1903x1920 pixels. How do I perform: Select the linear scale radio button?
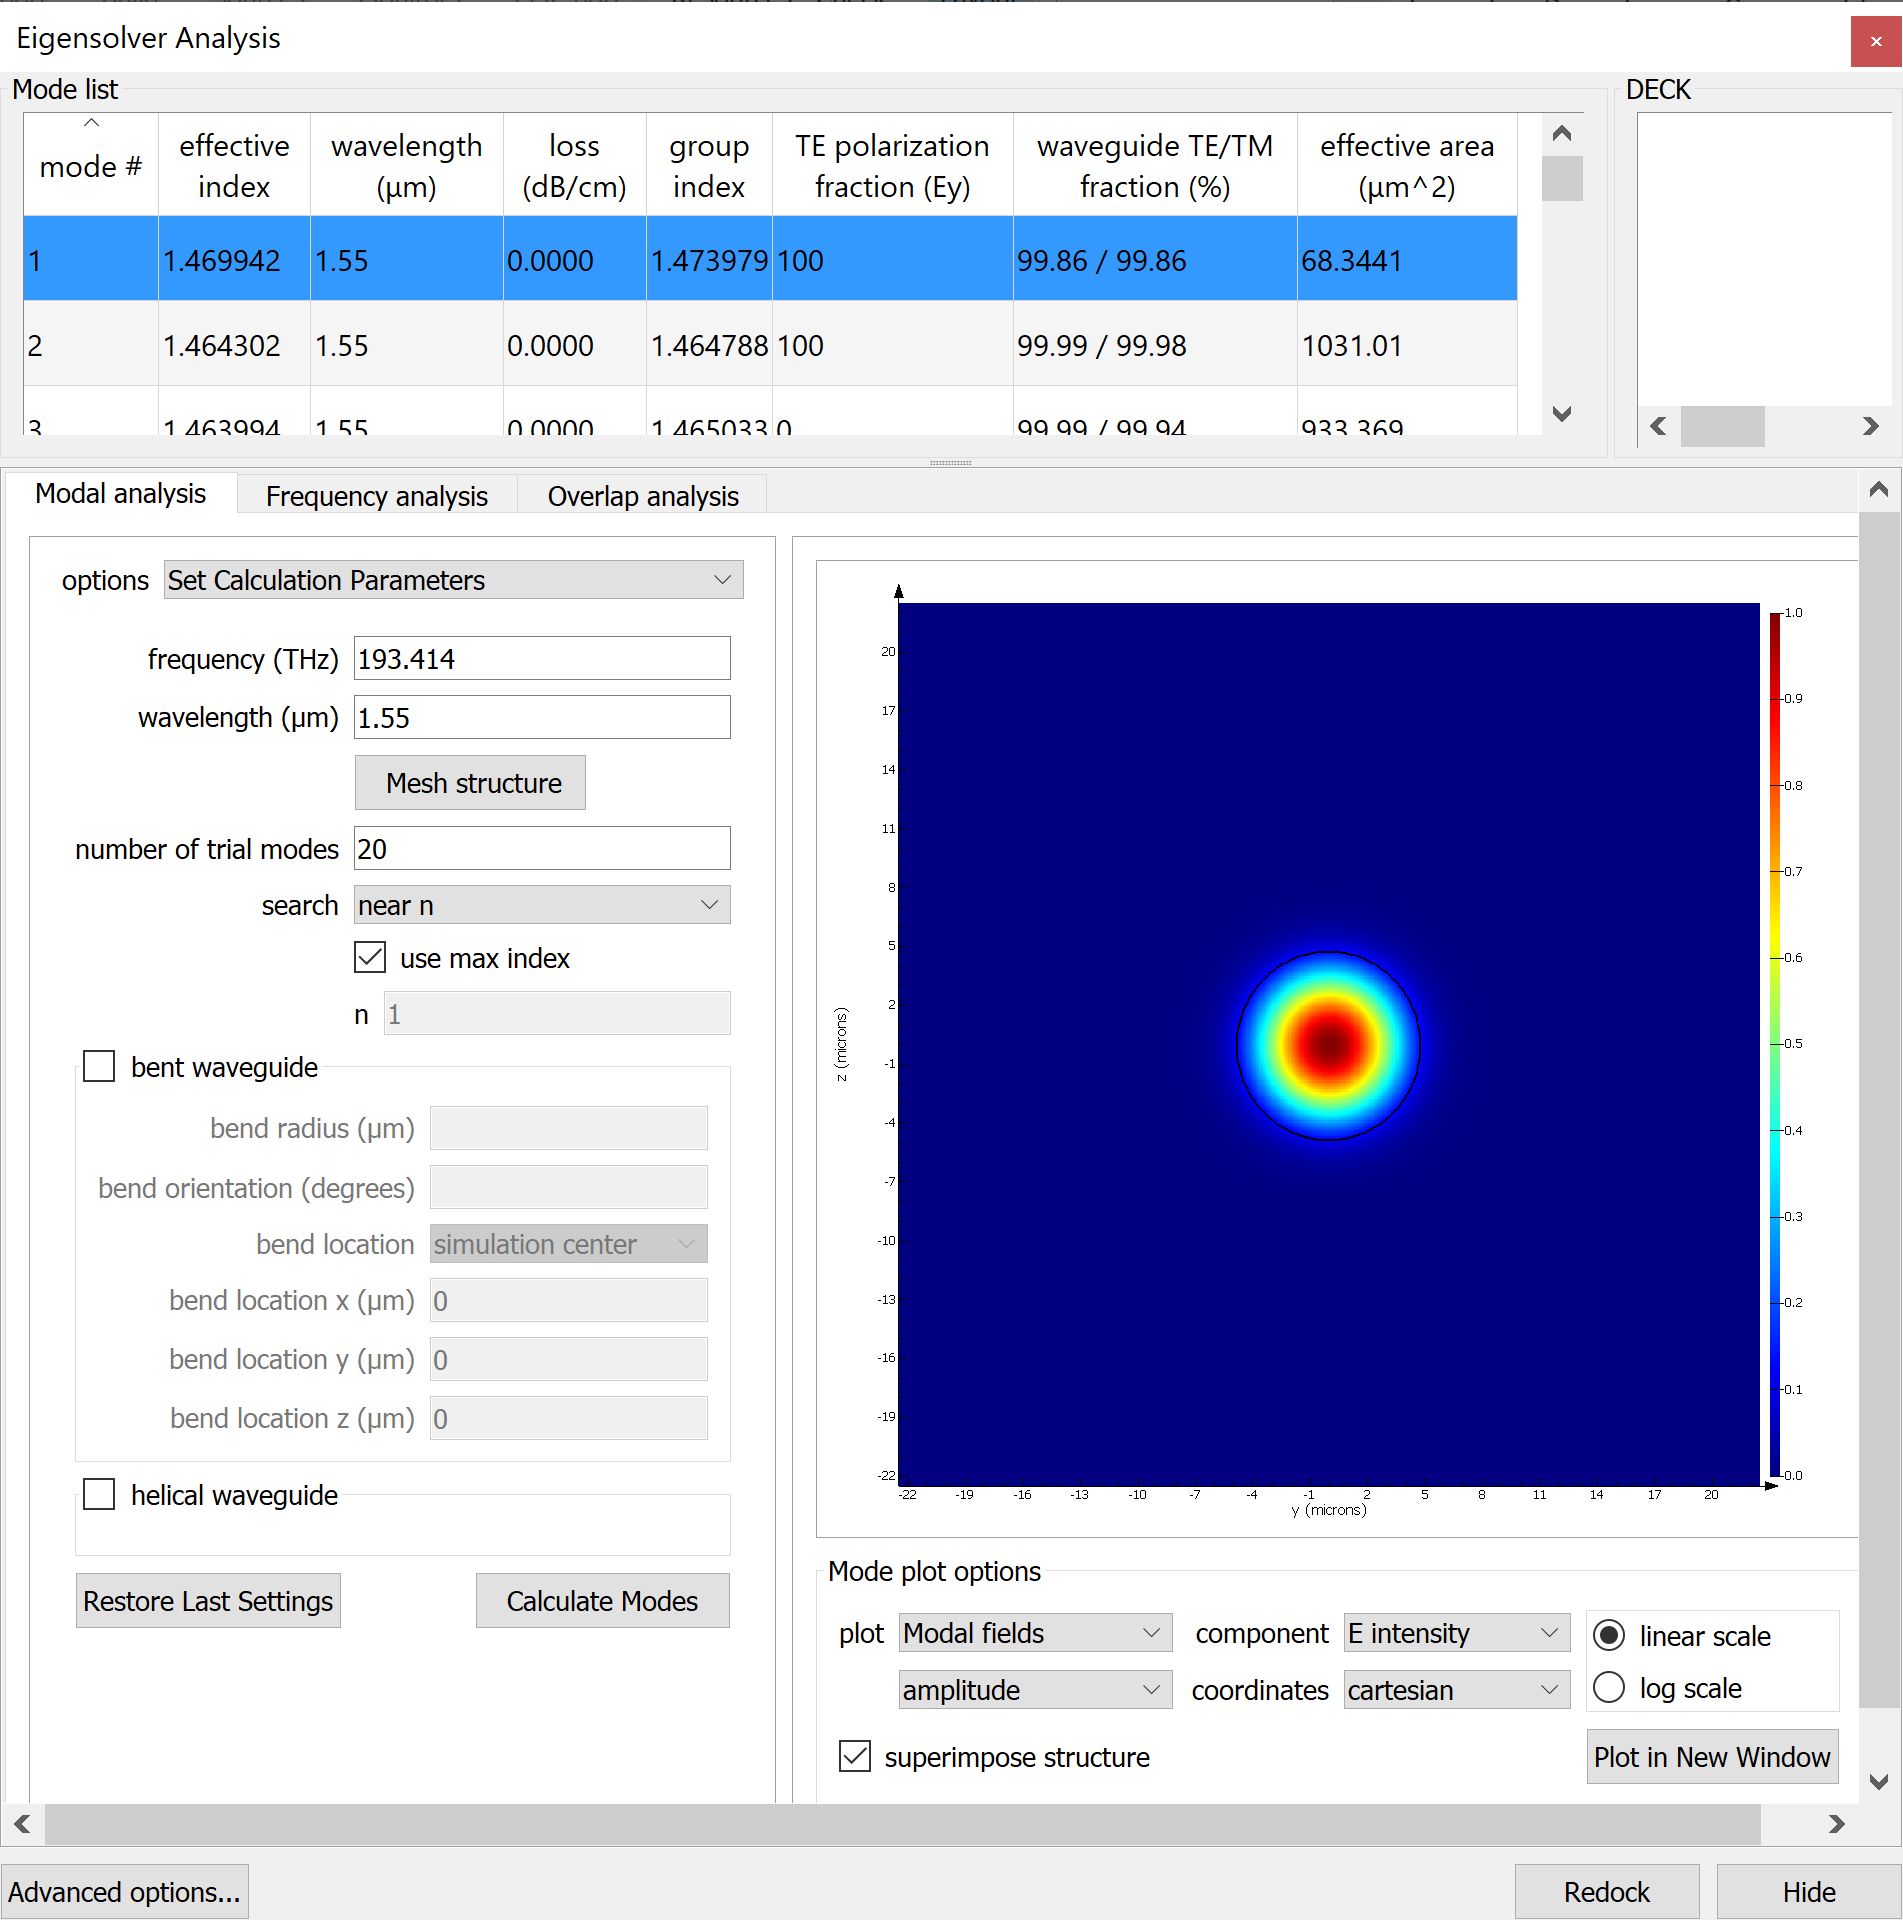point(1609,1635)
